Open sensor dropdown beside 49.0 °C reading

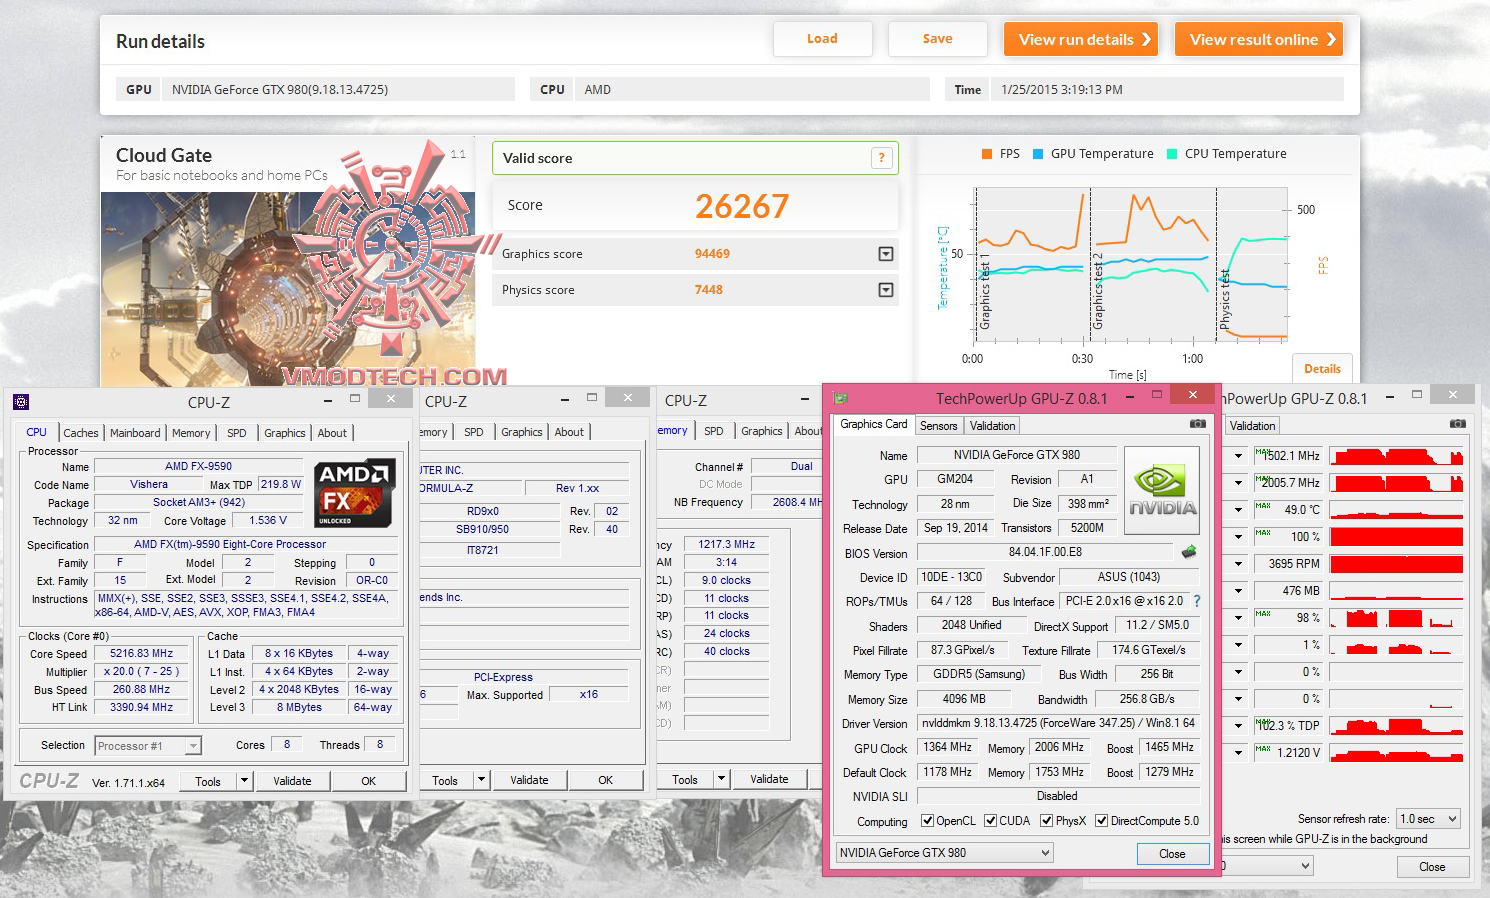(x=1238, y=510)
